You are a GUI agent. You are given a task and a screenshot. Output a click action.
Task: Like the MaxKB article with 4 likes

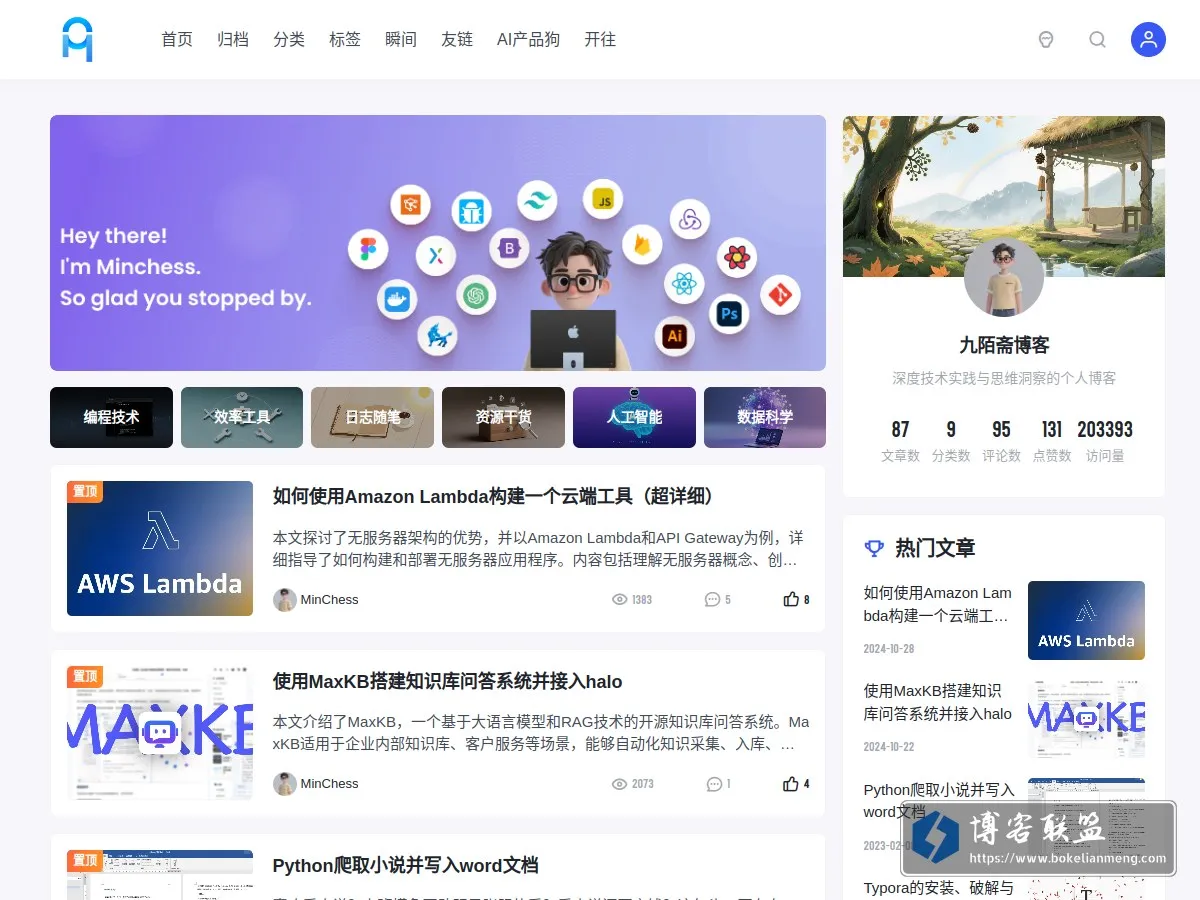796,784
